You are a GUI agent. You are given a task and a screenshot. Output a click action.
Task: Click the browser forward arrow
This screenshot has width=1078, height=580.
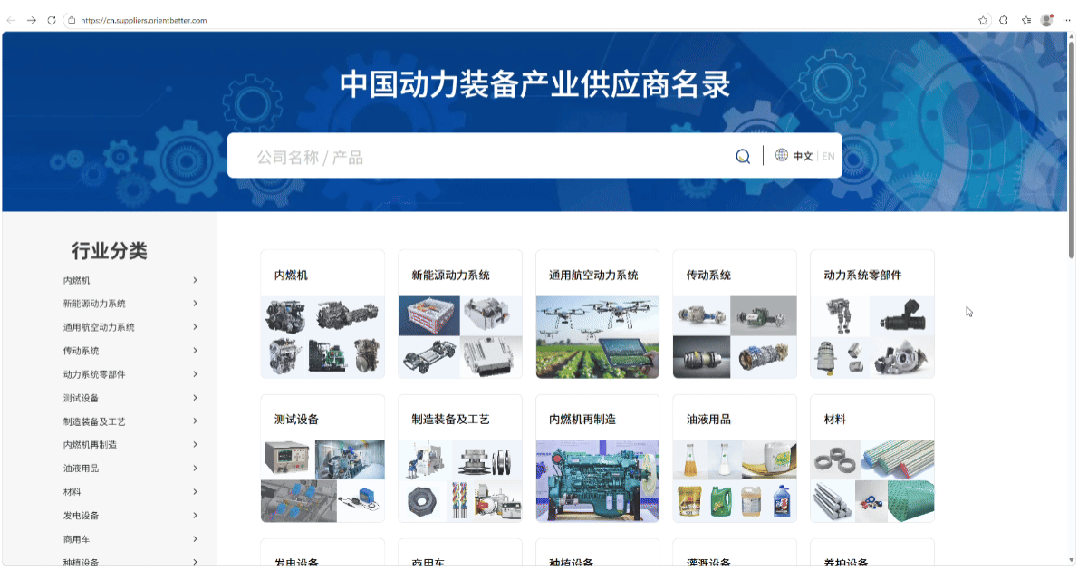point(31,20)
